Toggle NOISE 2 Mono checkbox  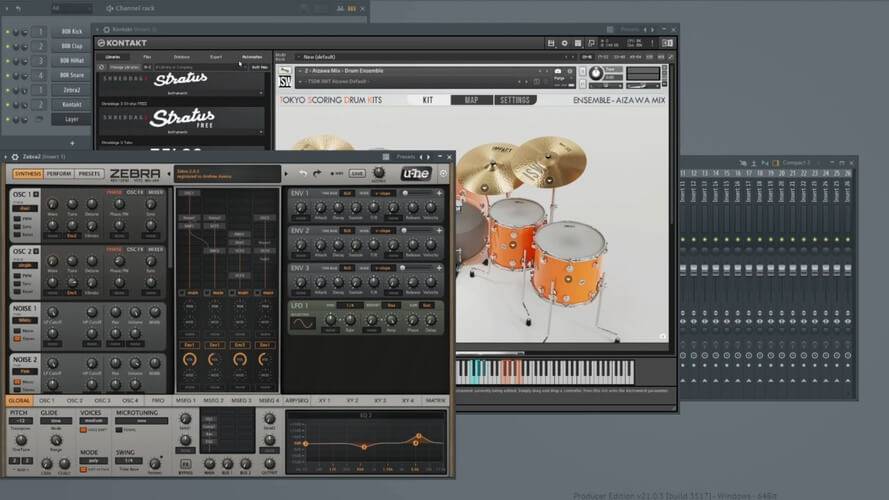tap(18, 382)
